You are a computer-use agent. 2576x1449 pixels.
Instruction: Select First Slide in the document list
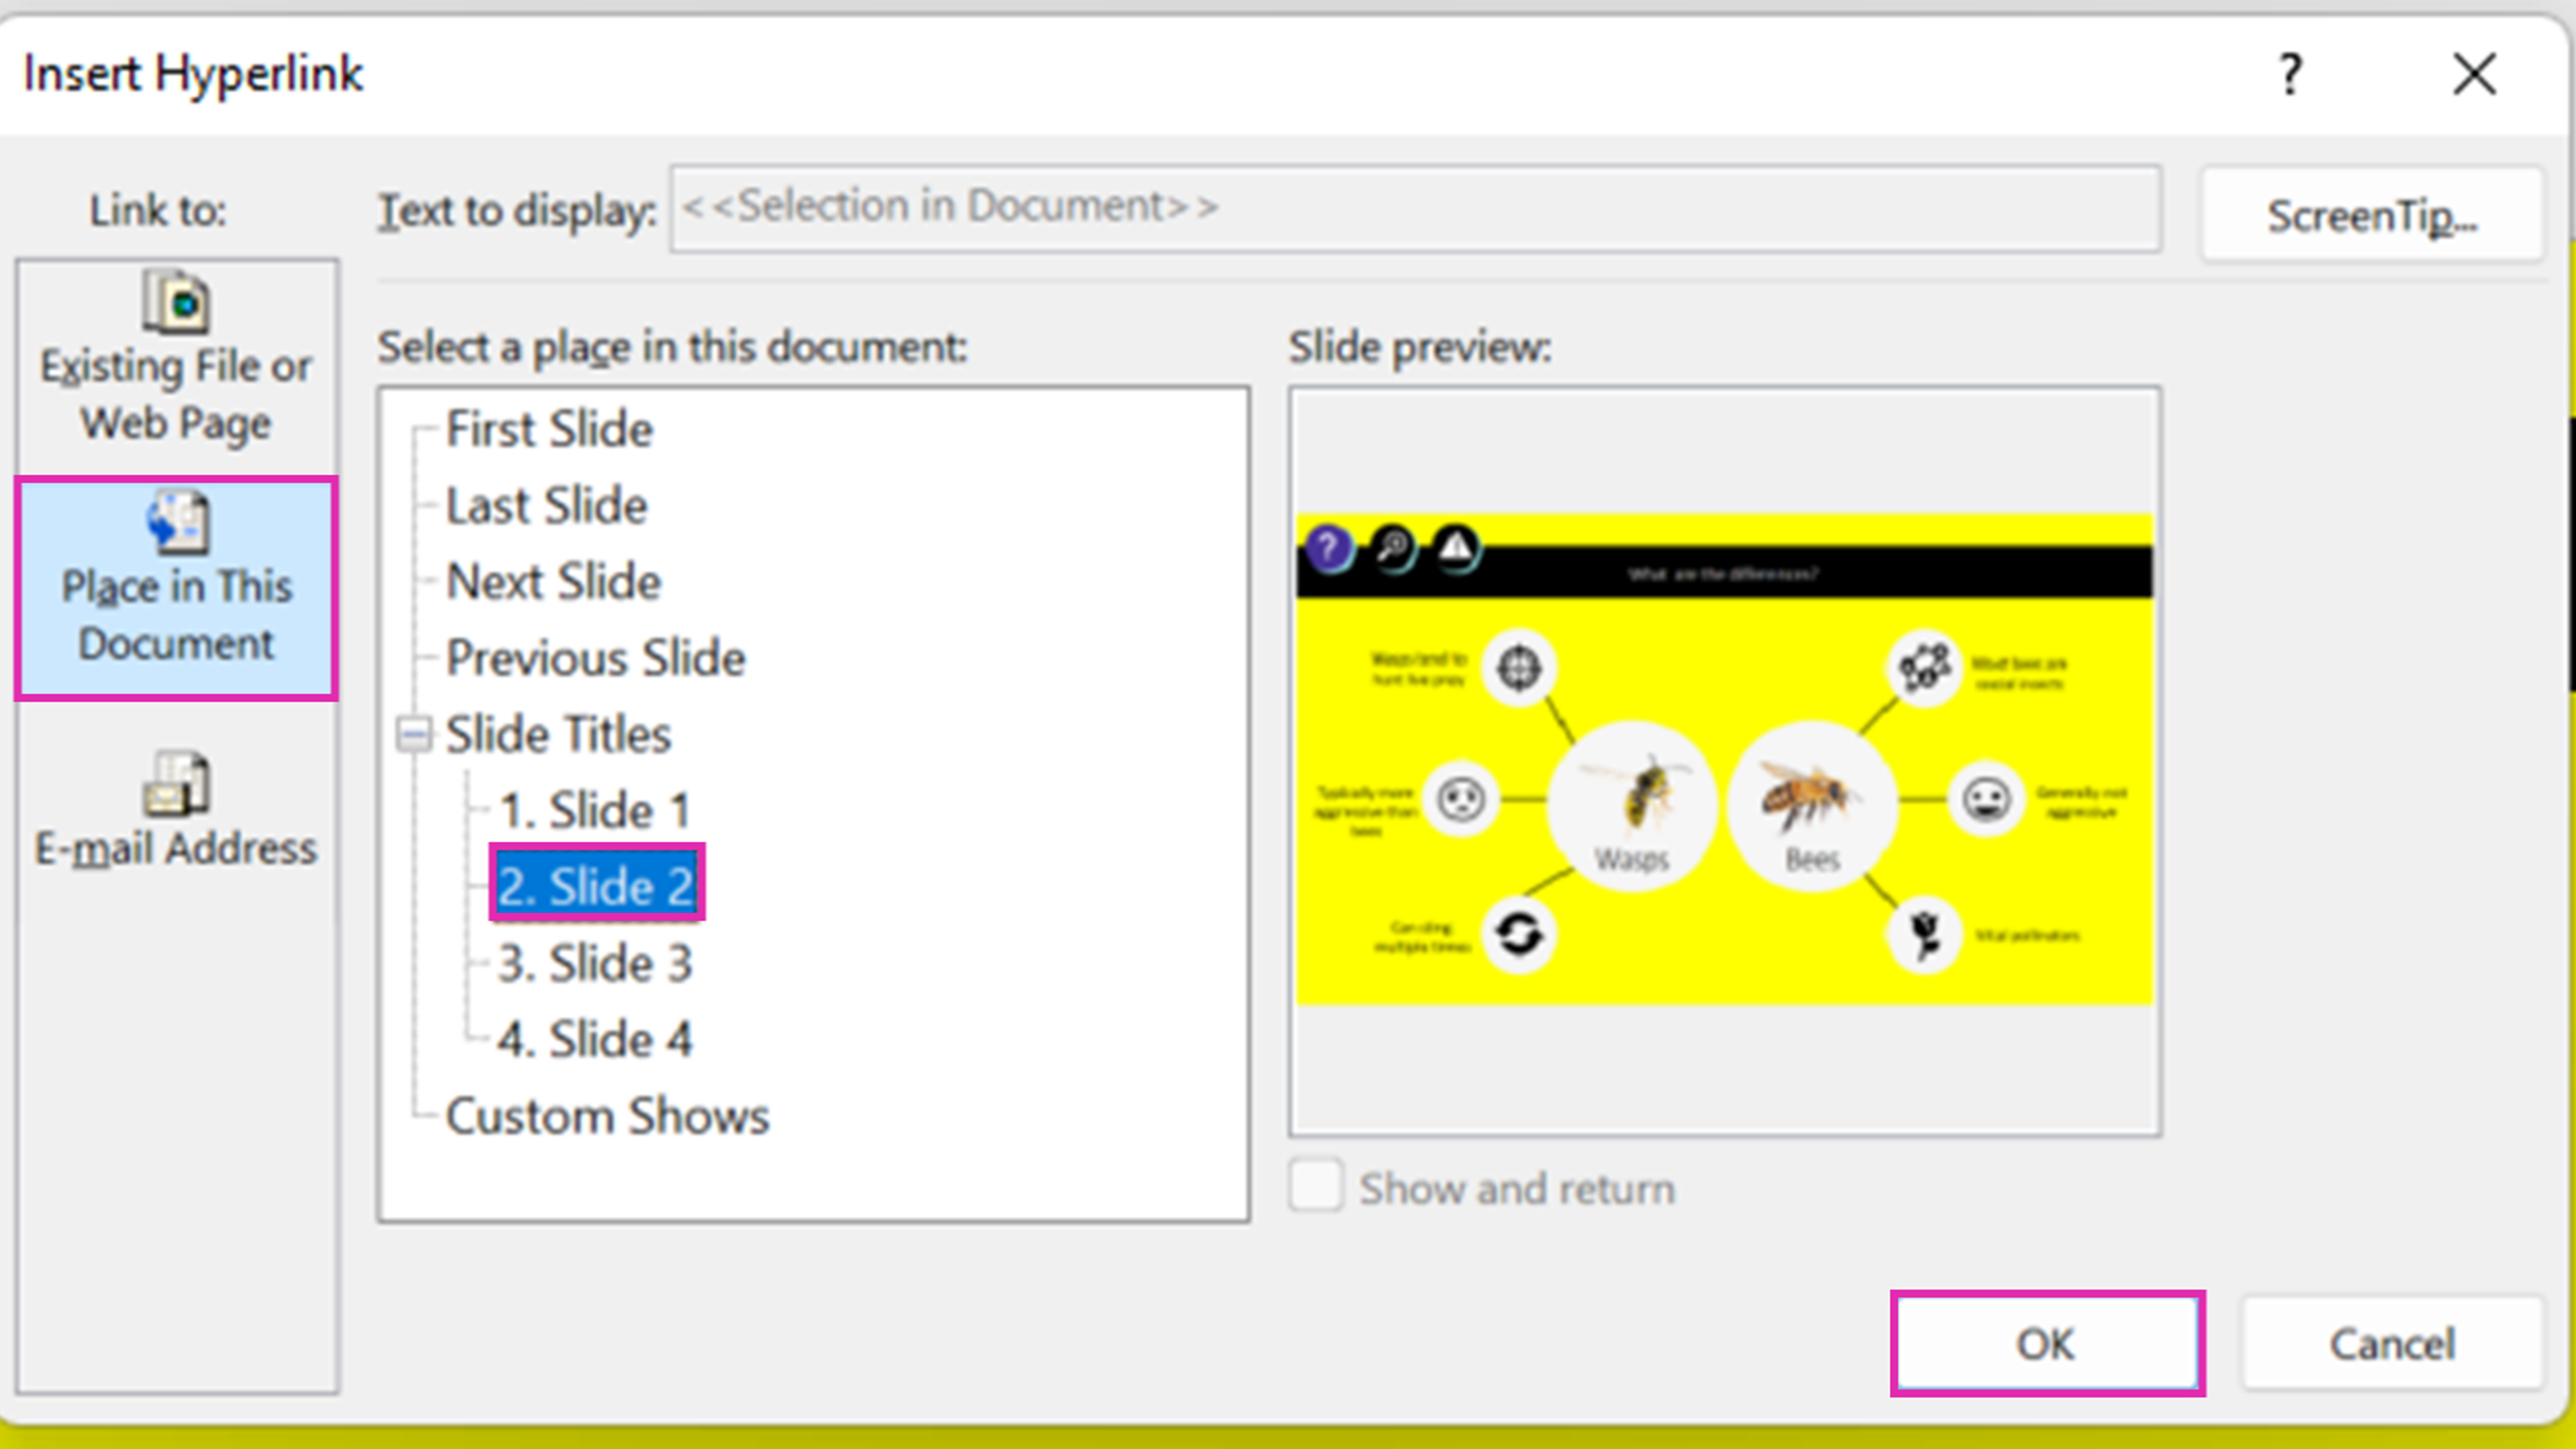(x=550, y=429)
